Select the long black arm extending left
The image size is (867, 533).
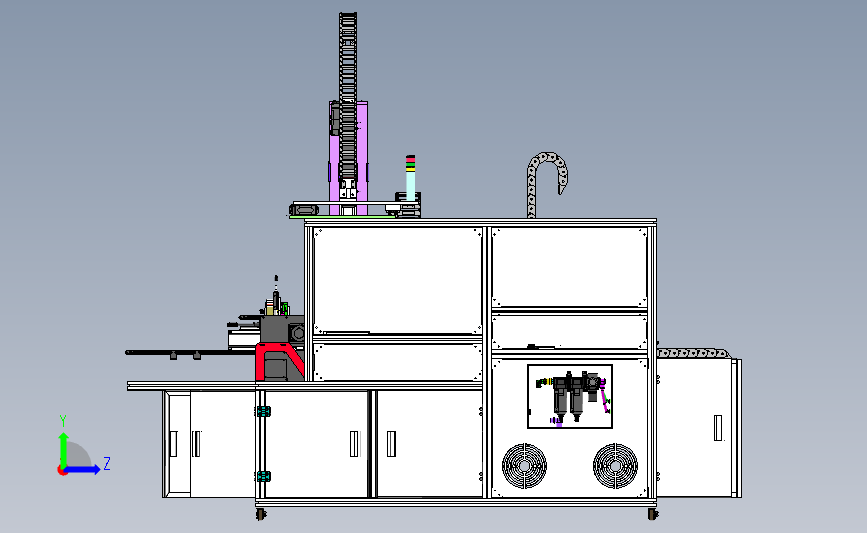(x=191, y=352)
